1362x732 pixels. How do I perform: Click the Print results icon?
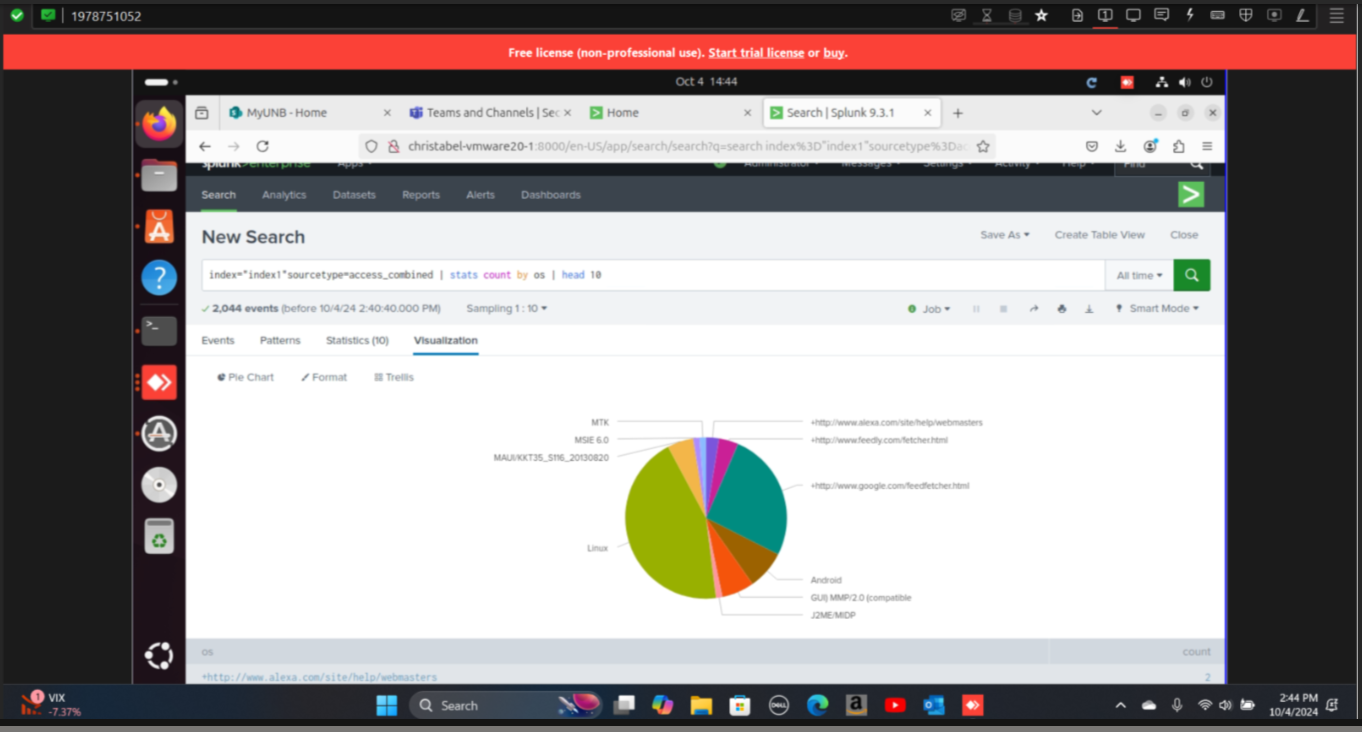click(x=1061, y=309)
